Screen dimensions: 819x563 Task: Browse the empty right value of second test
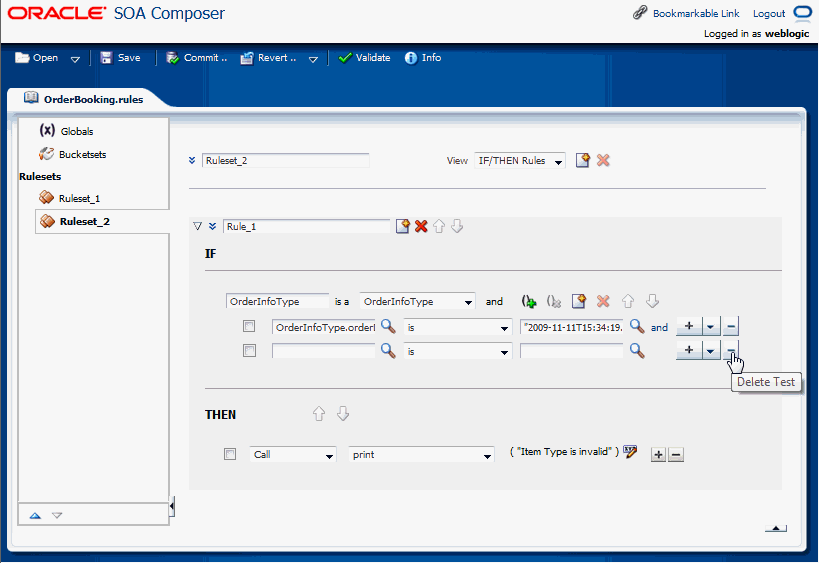(x=637, y=350)
